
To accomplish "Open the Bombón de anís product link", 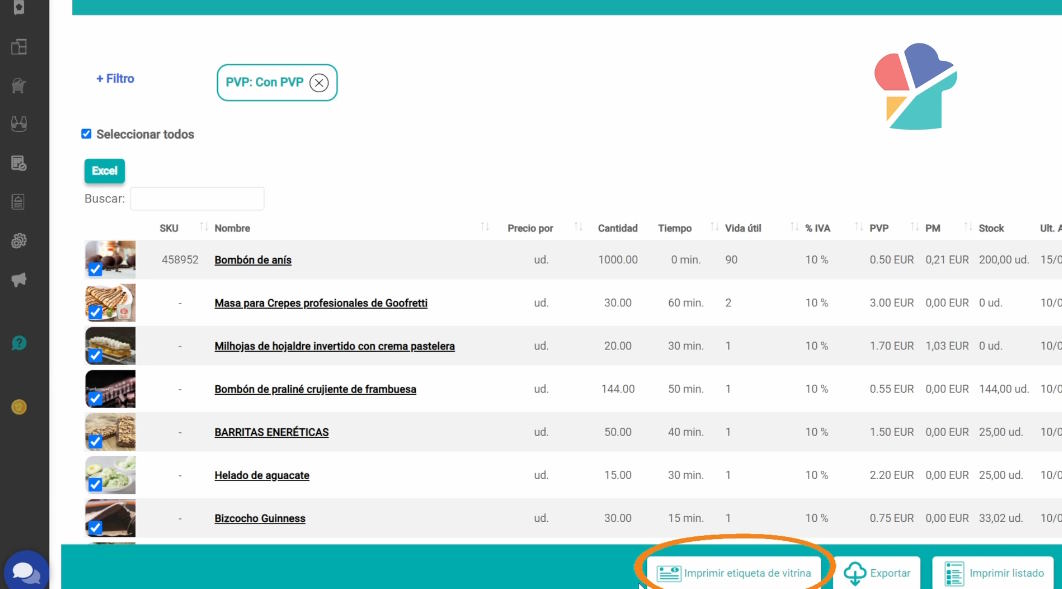I will tap(253, 260).
